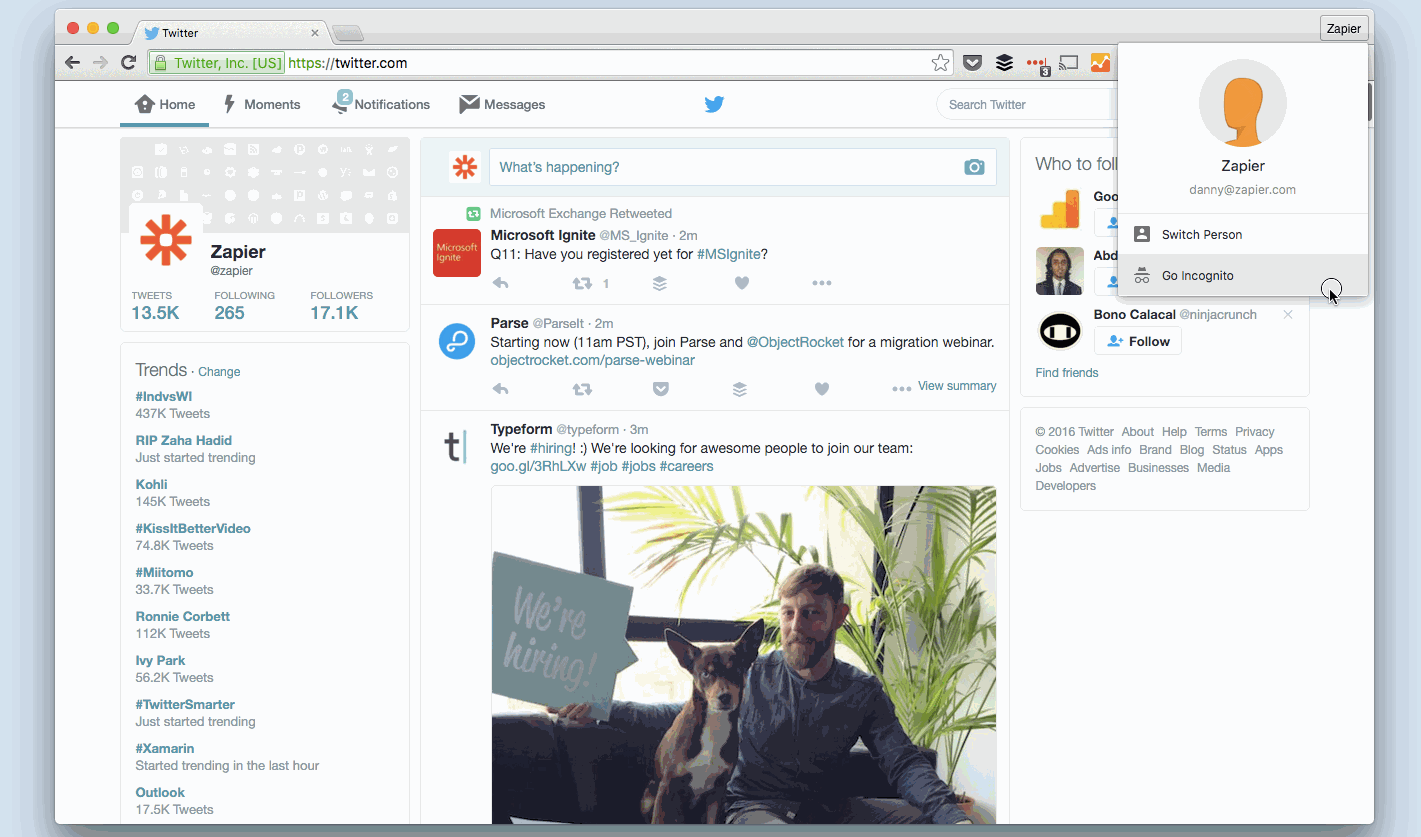1421x837 pixels.
Task: Dismiss Bono Calacal follow suggestion
Action: point(1288,314)
